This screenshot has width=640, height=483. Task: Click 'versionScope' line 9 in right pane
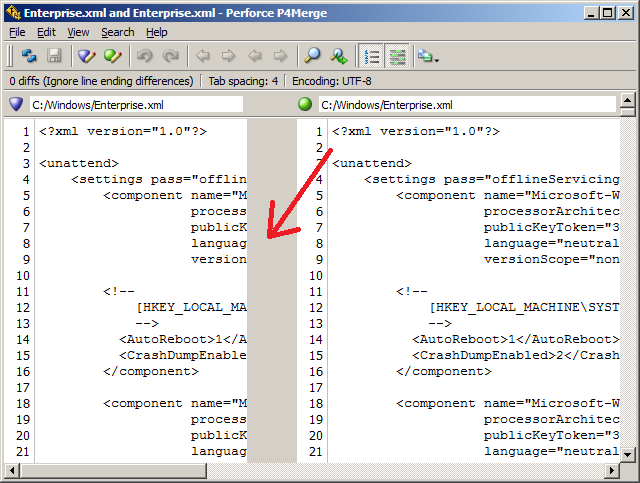(x=552, y=259)
